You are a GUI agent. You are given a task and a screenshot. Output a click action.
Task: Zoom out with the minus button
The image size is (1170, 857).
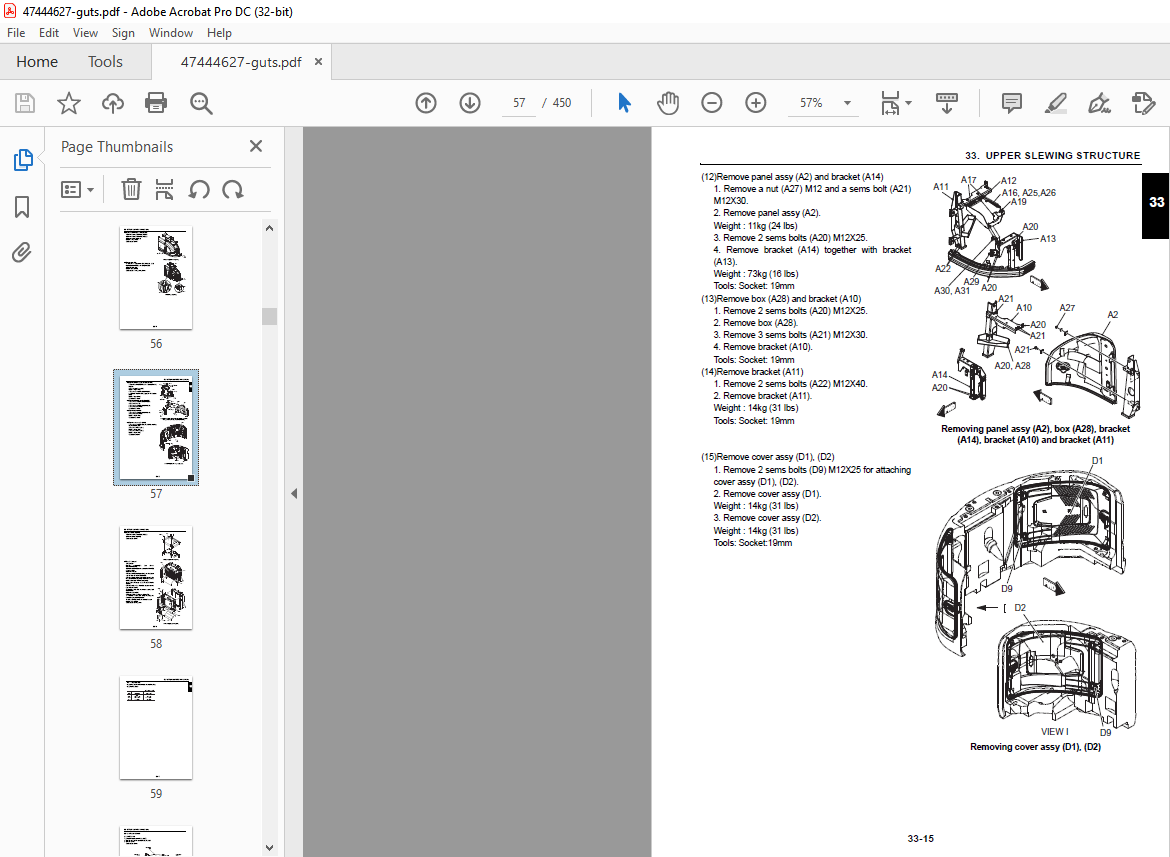712,103
